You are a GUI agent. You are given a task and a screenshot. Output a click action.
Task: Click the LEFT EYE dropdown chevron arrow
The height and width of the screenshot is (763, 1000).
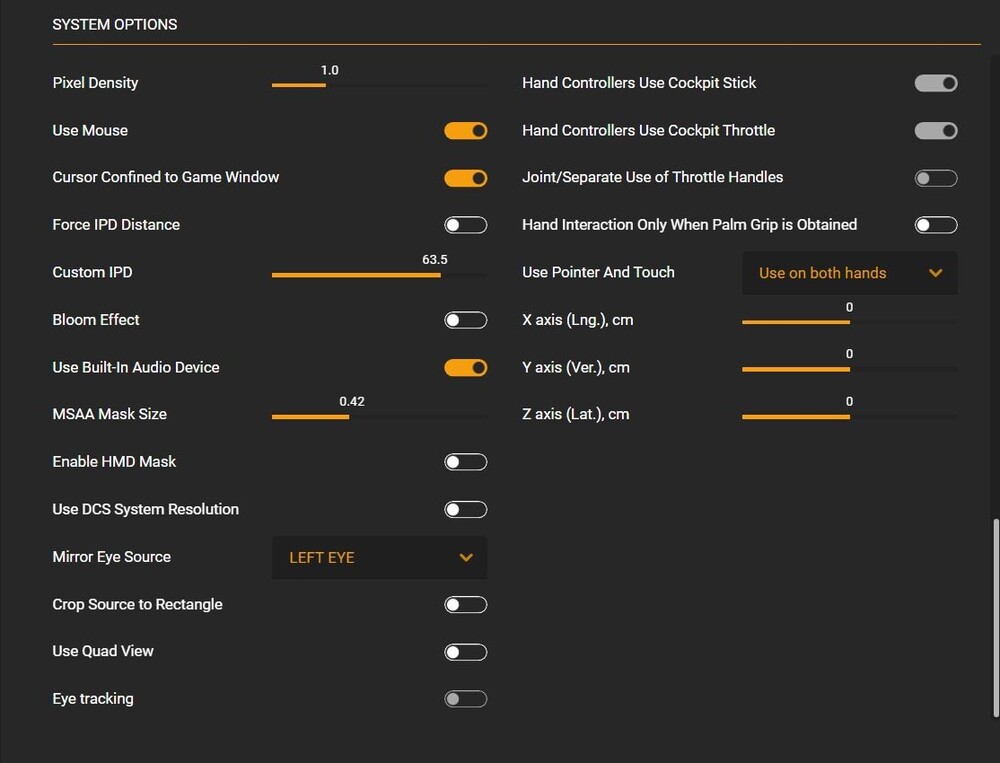[466, 558]
